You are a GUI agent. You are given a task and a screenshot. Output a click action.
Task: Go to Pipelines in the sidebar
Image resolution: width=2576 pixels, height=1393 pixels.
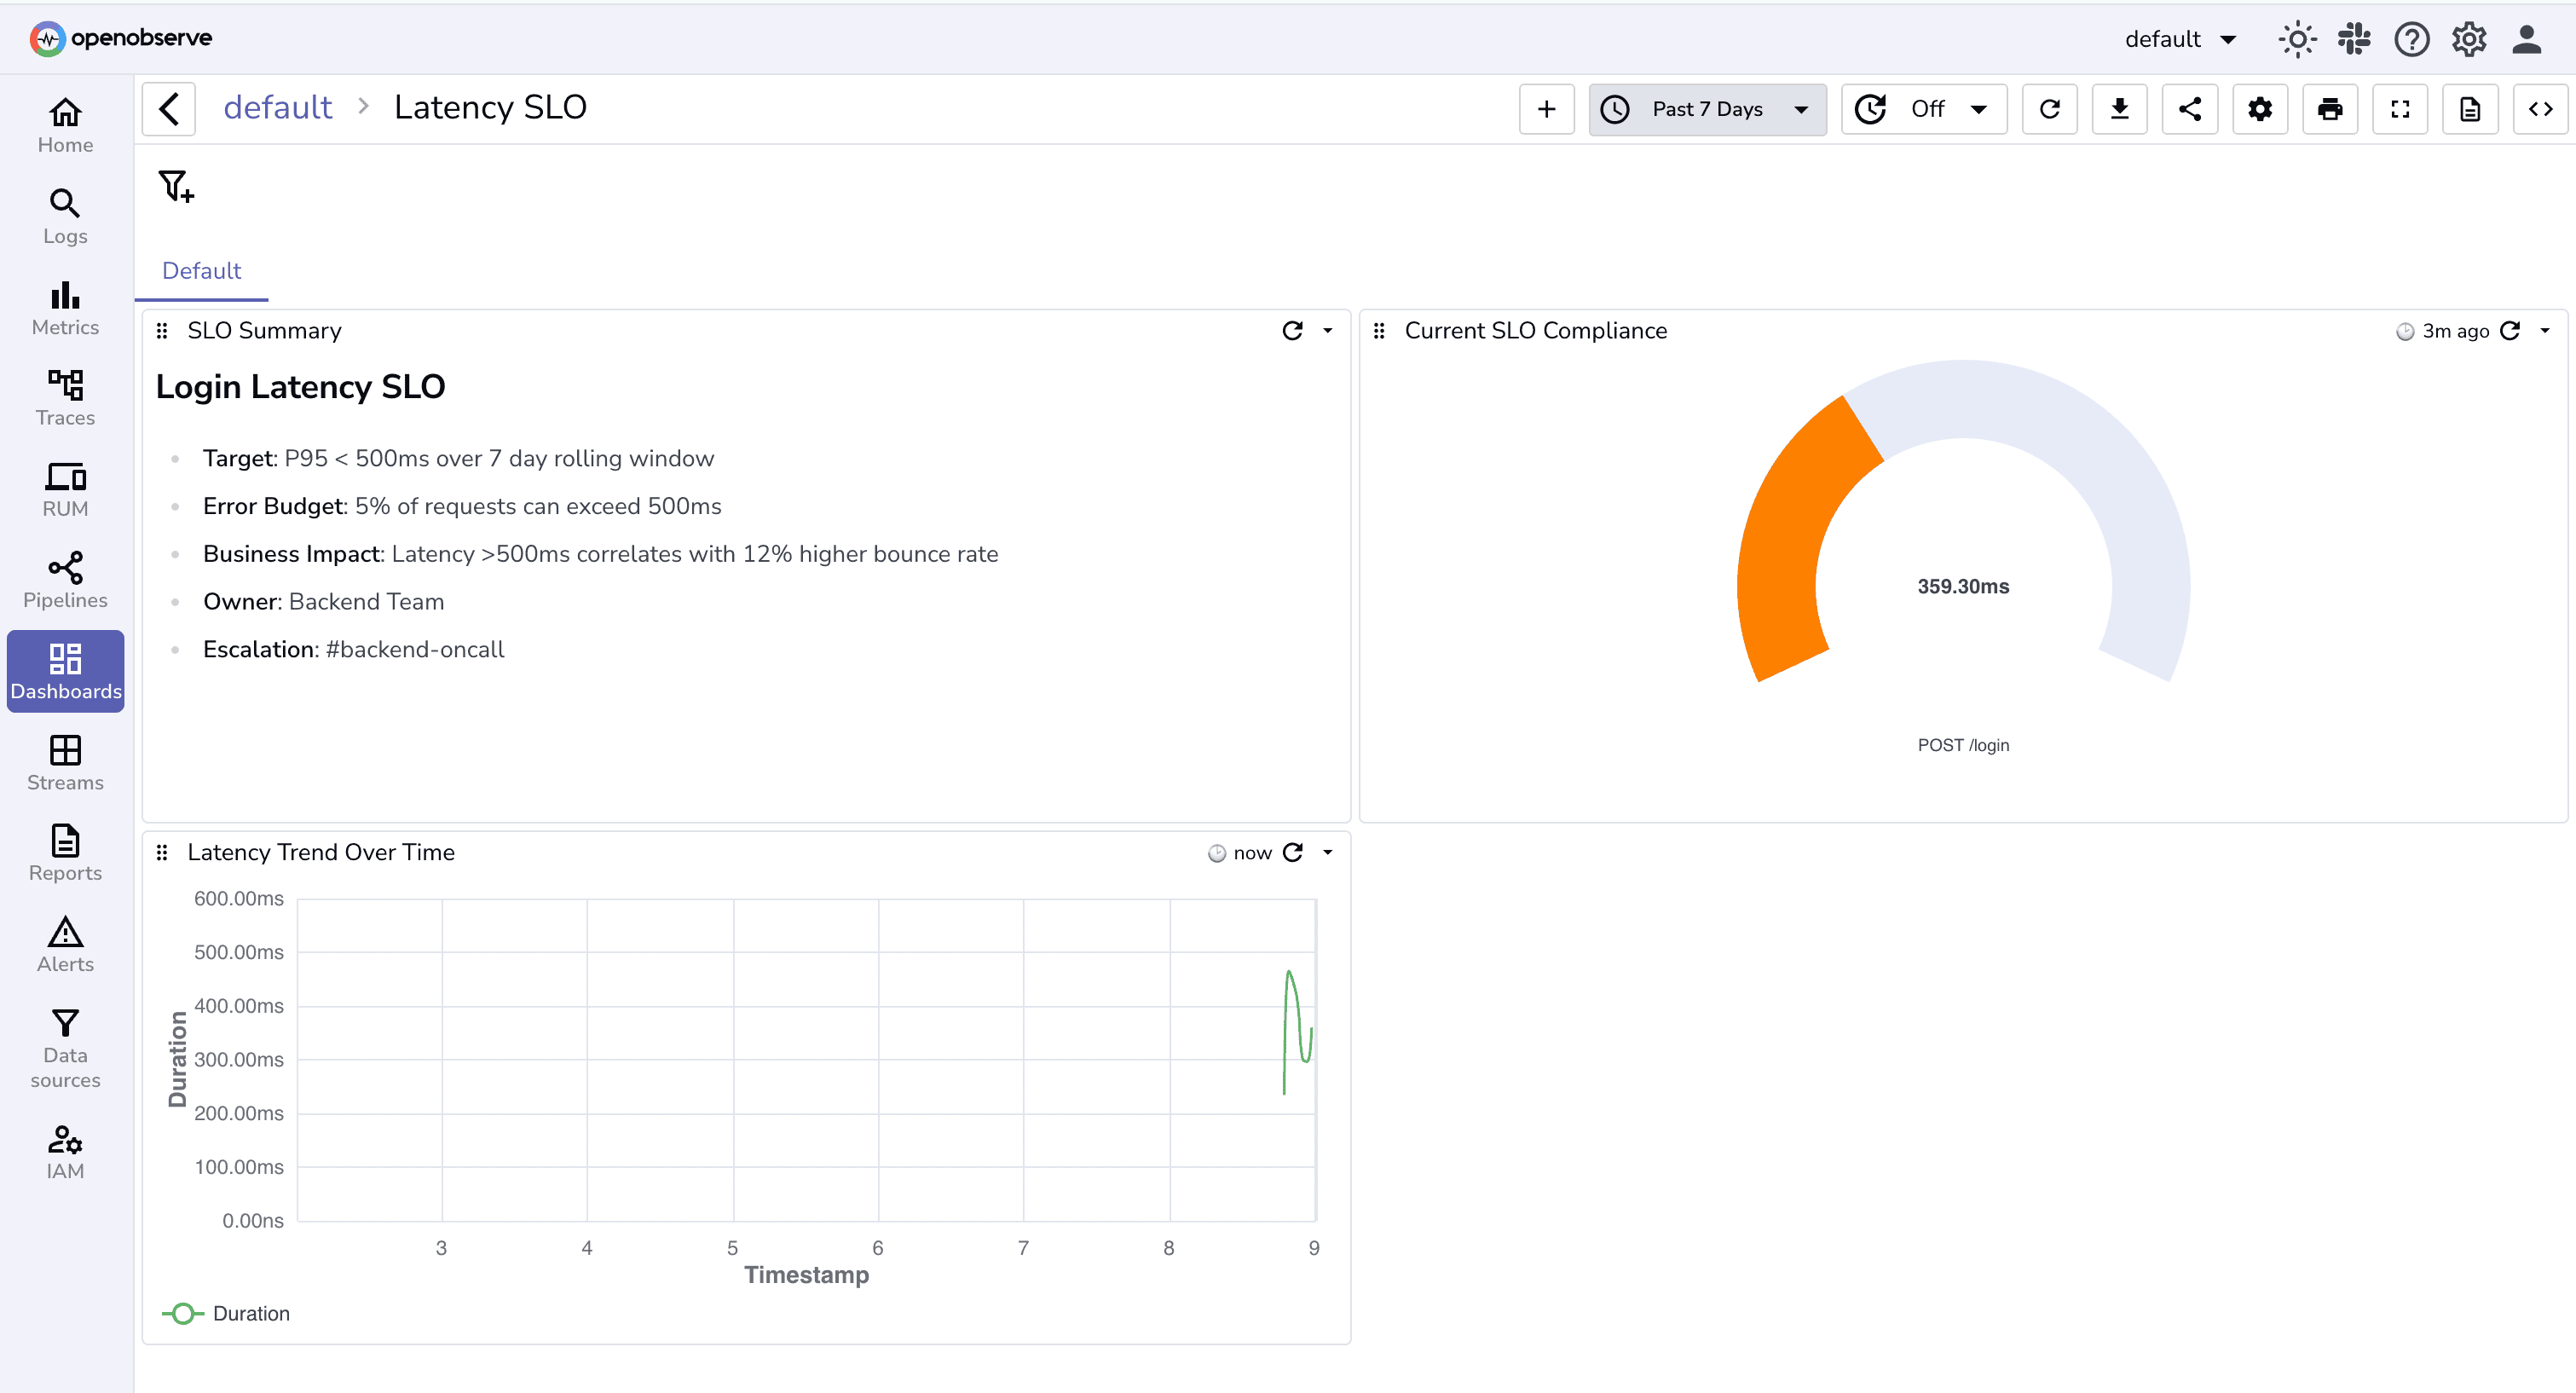(64, 580)
